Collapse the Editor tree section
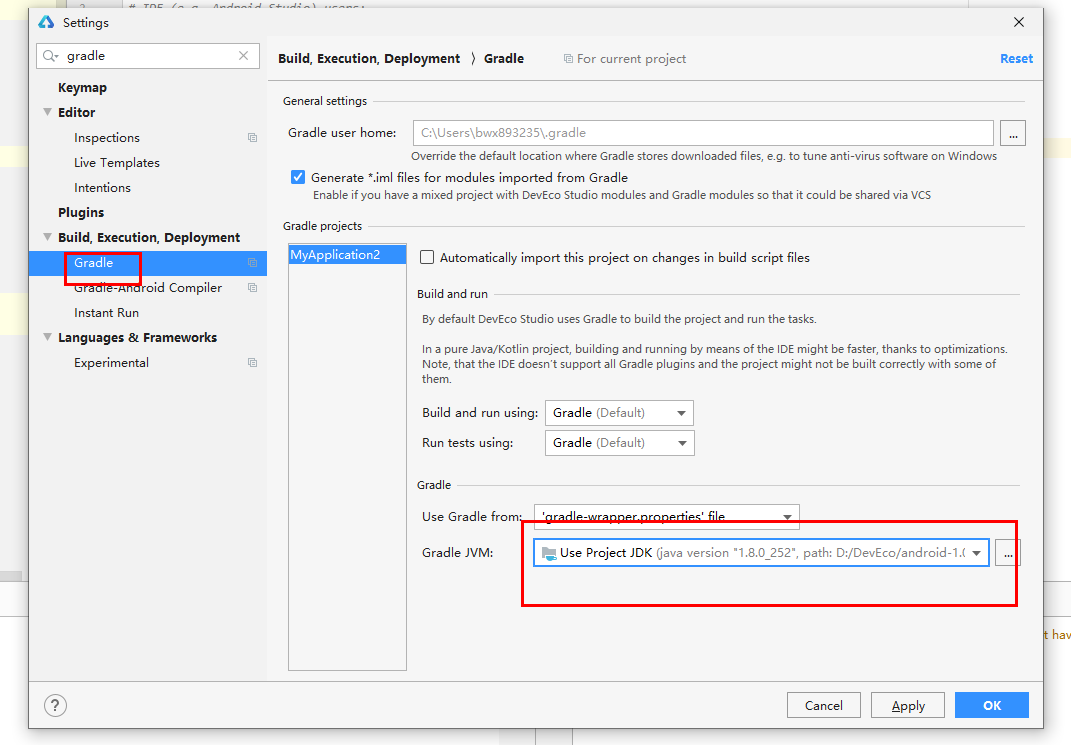Image resolution: width=1071 pixels, height=745 pixels. (47, 112)
